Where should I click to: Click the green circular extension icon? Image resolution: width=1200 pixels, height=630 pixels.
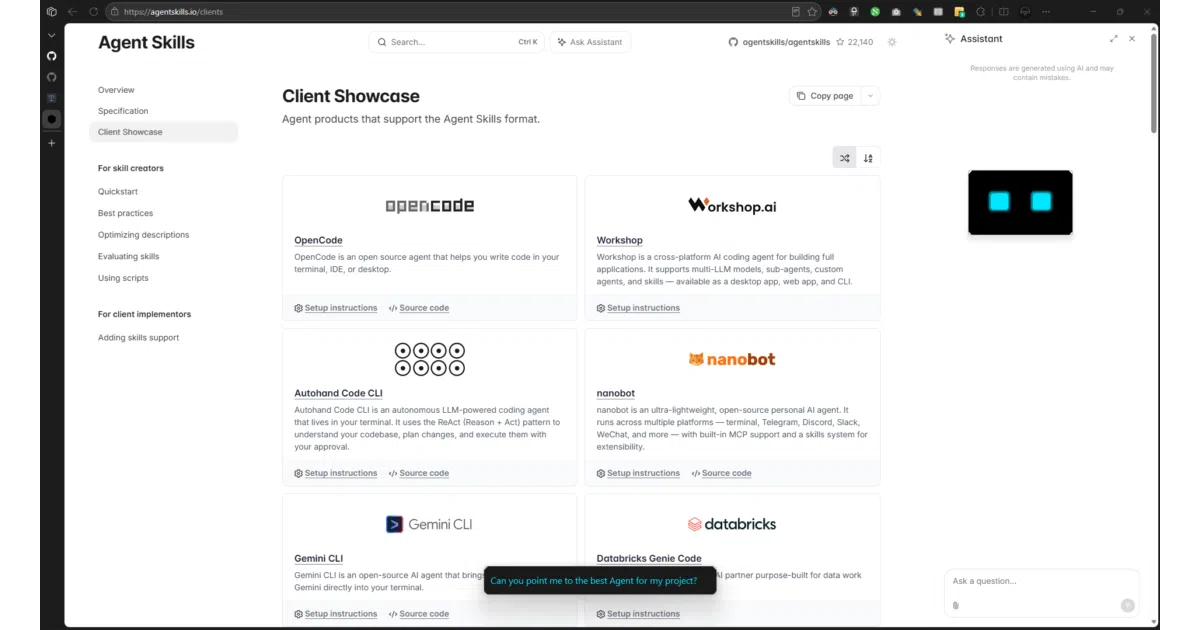click(x=875, y=12)
